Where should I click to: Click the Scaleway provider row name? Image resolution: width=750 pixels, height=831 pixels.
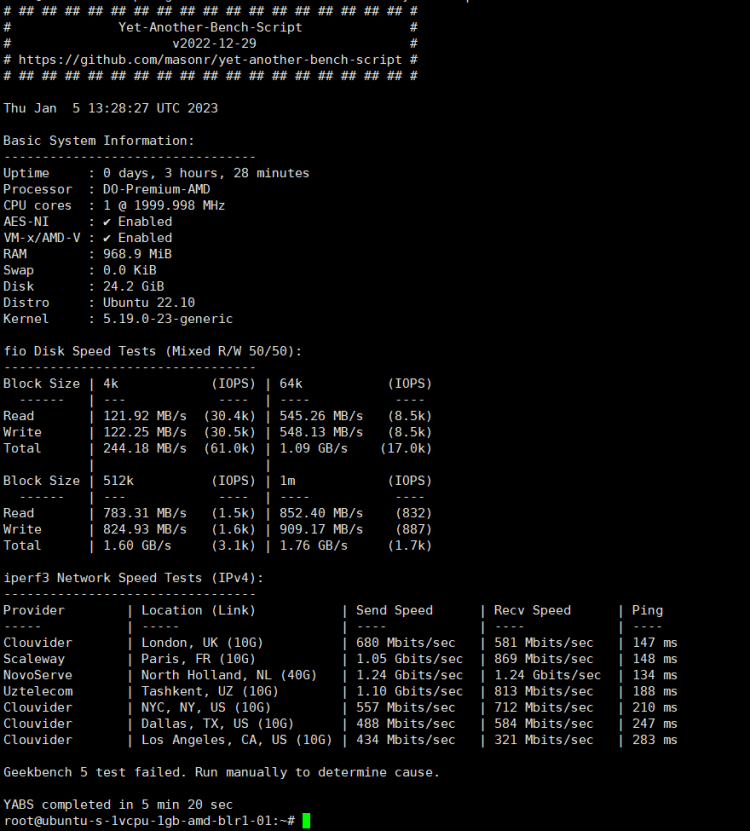34,659
